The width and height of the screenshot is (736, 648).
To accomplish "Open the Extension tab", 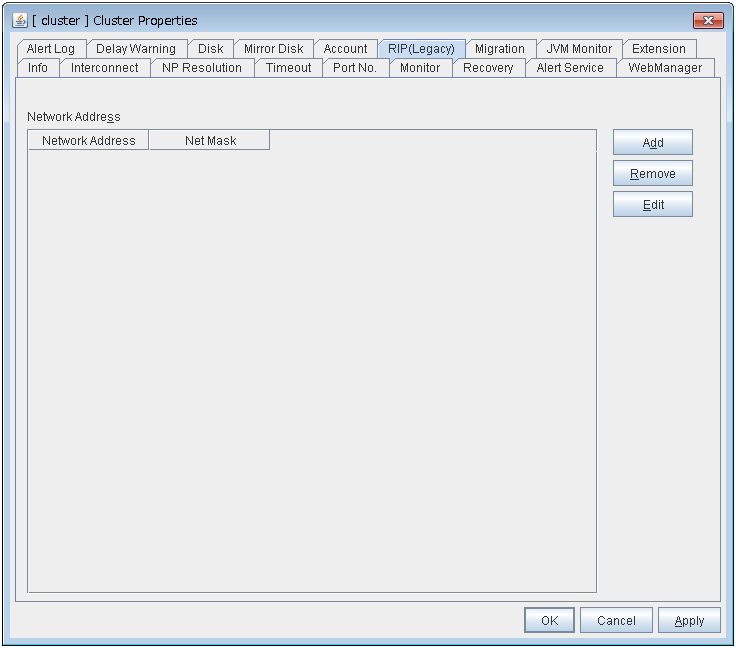I will (658, 49).
